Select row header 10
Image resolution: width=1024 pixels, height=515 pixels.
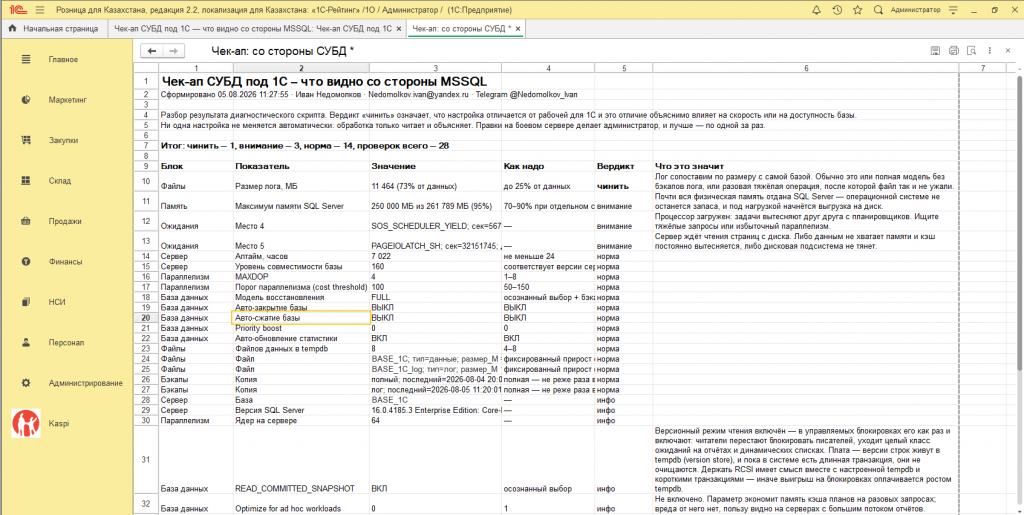(146, 181)
